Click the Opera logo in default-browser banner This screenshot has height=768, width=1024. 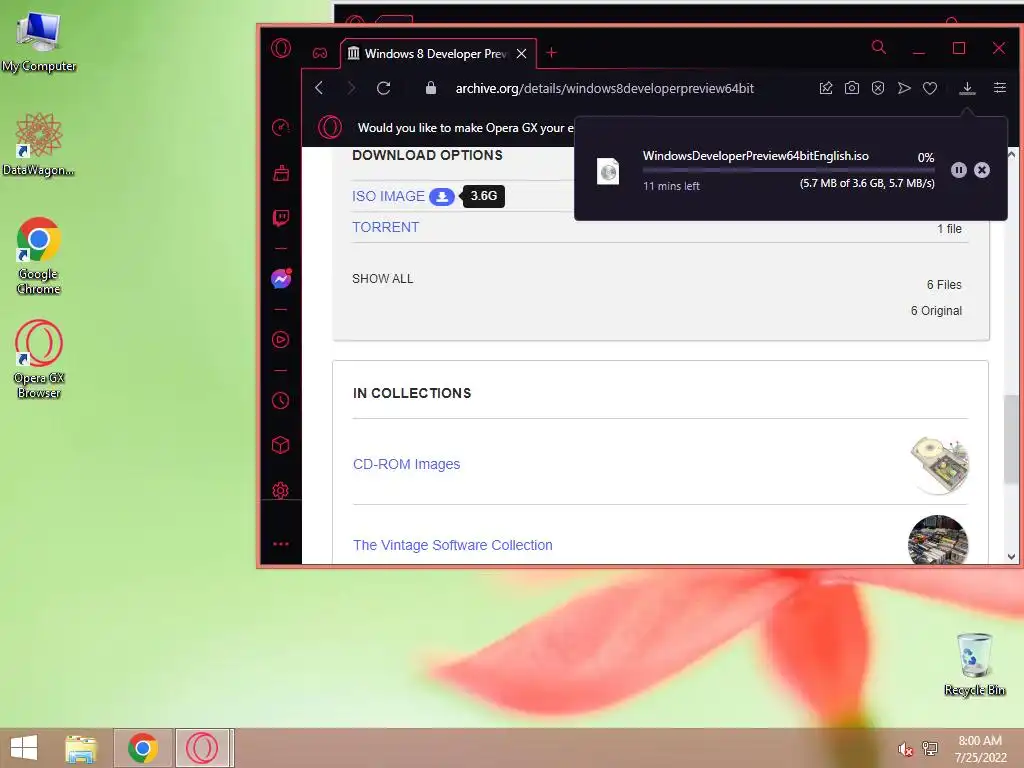[330, 127]
